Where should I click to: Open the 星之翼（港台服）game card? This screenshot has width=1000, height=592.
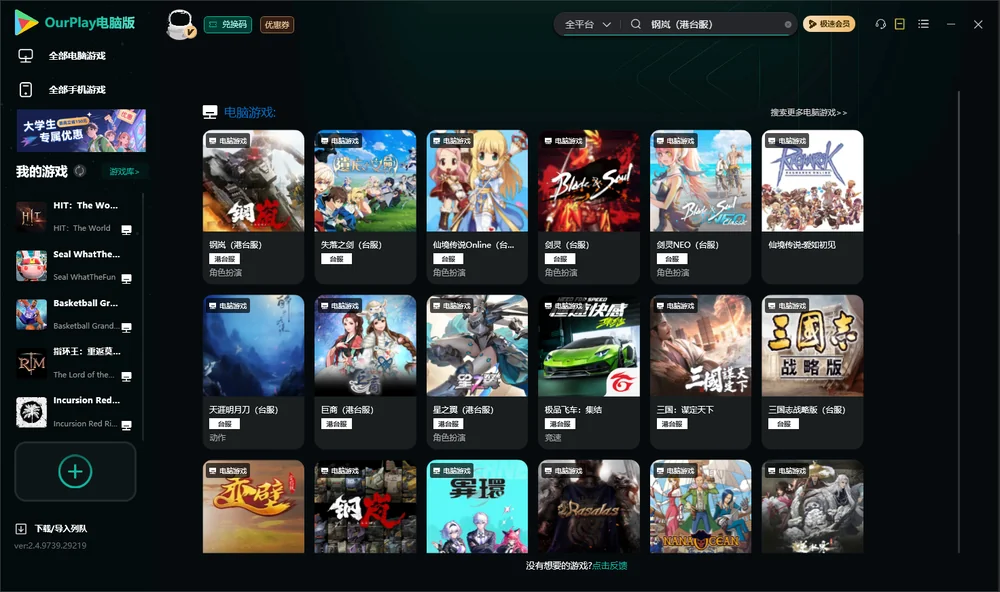click(477, 371)
